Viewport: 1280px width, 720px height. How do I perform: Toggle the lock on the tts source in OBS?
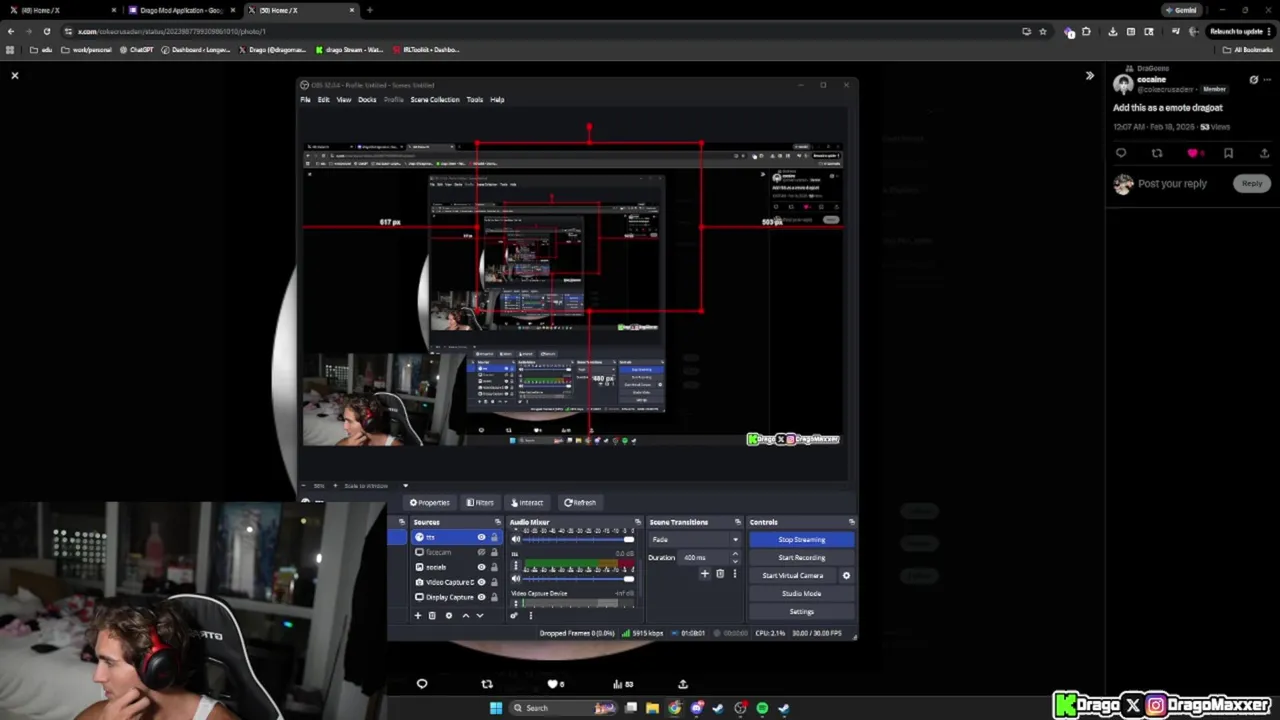click(494, 537)
